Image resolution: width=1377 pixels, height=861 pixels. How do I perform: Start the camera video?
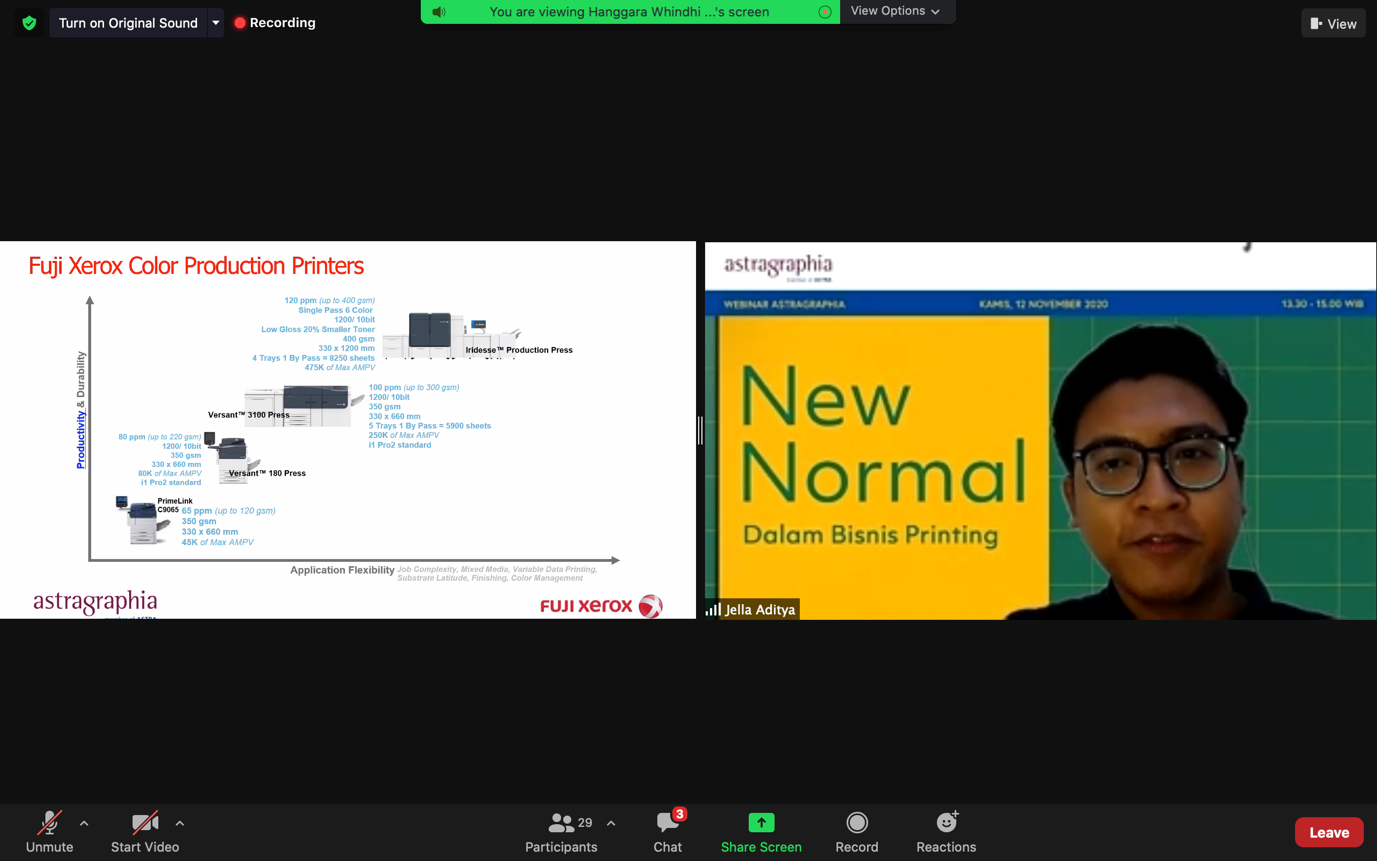pyautogui.click(x=145, y=832)
